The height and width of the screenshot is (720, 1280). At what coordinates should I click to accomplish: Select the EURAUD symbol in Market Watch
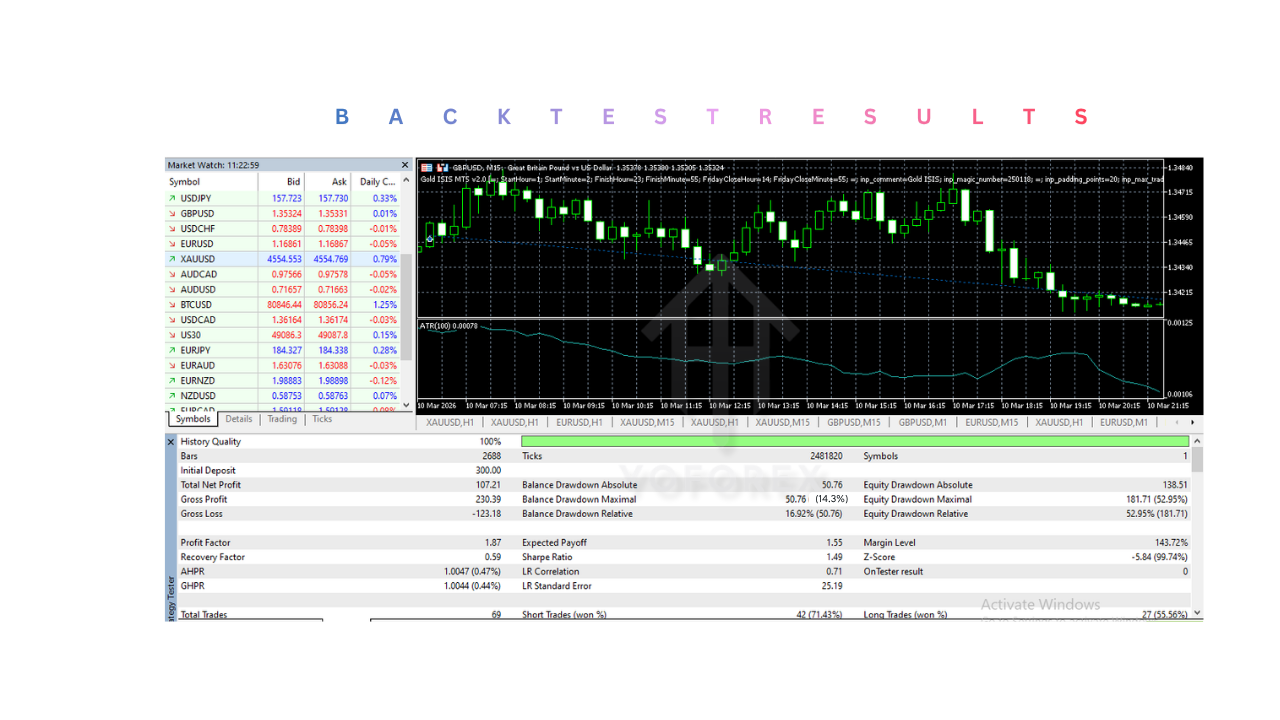pos(198,366)
